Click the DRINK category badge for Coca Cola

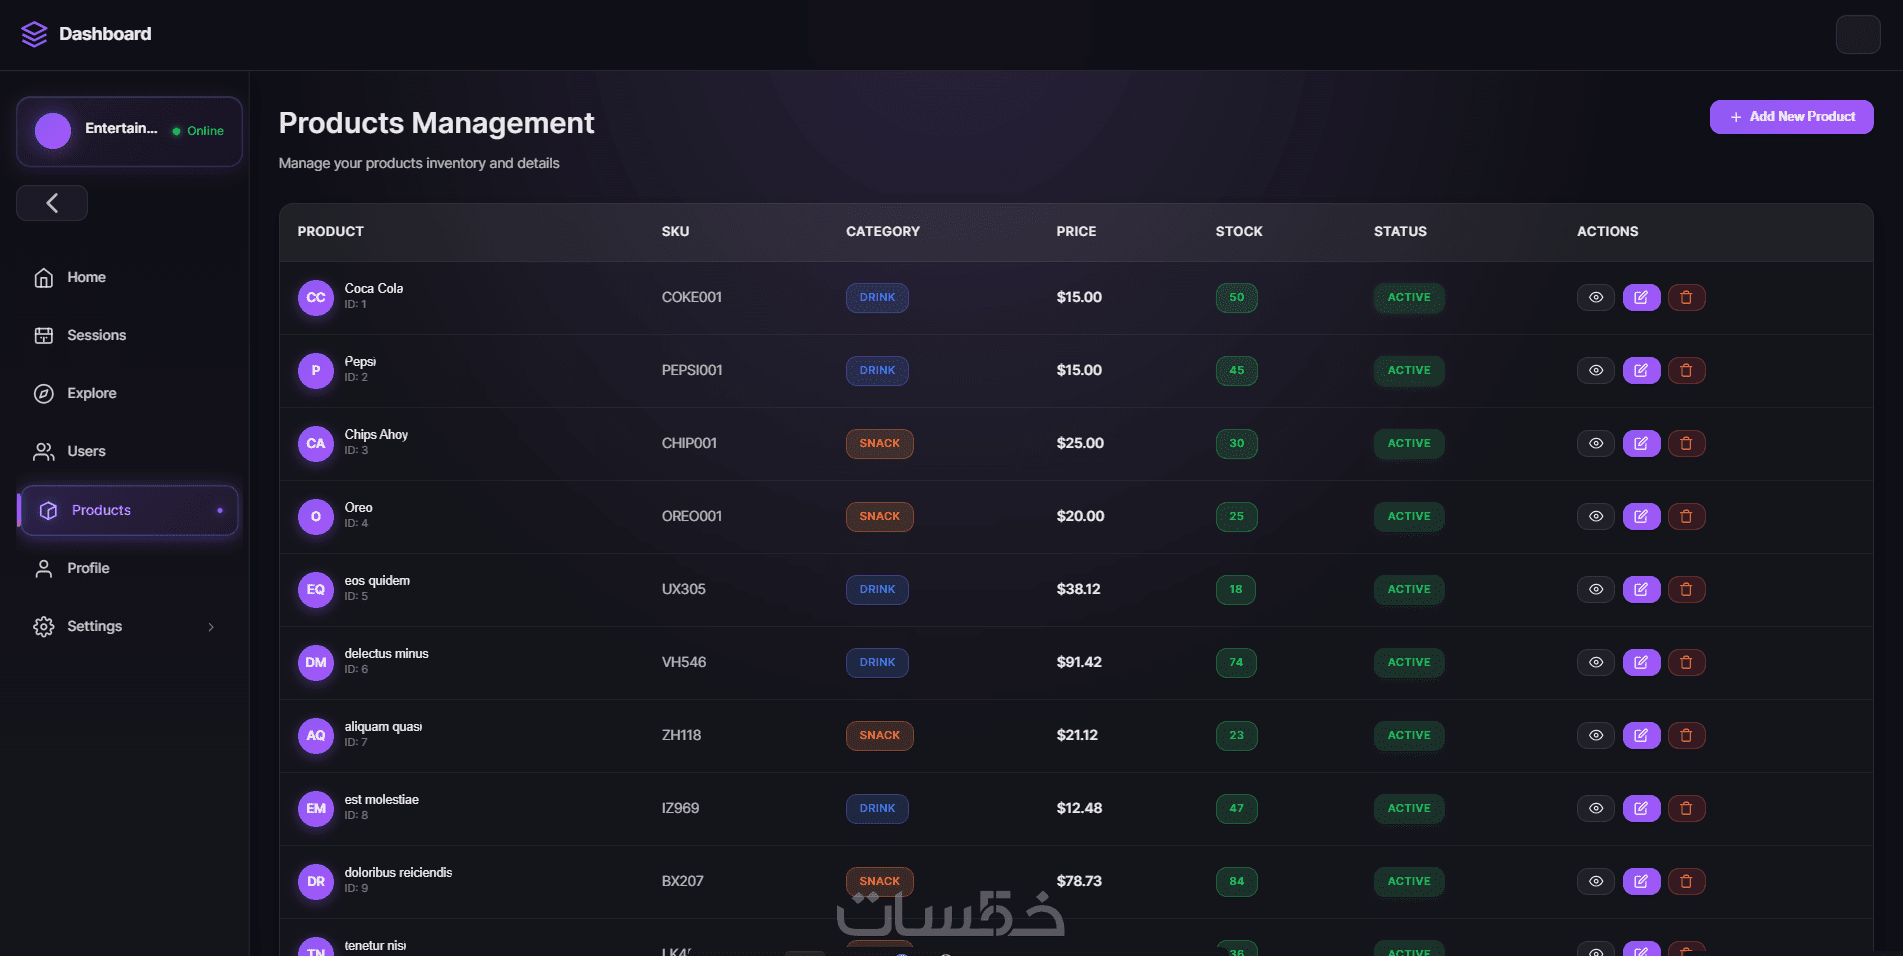pos(877,297)
